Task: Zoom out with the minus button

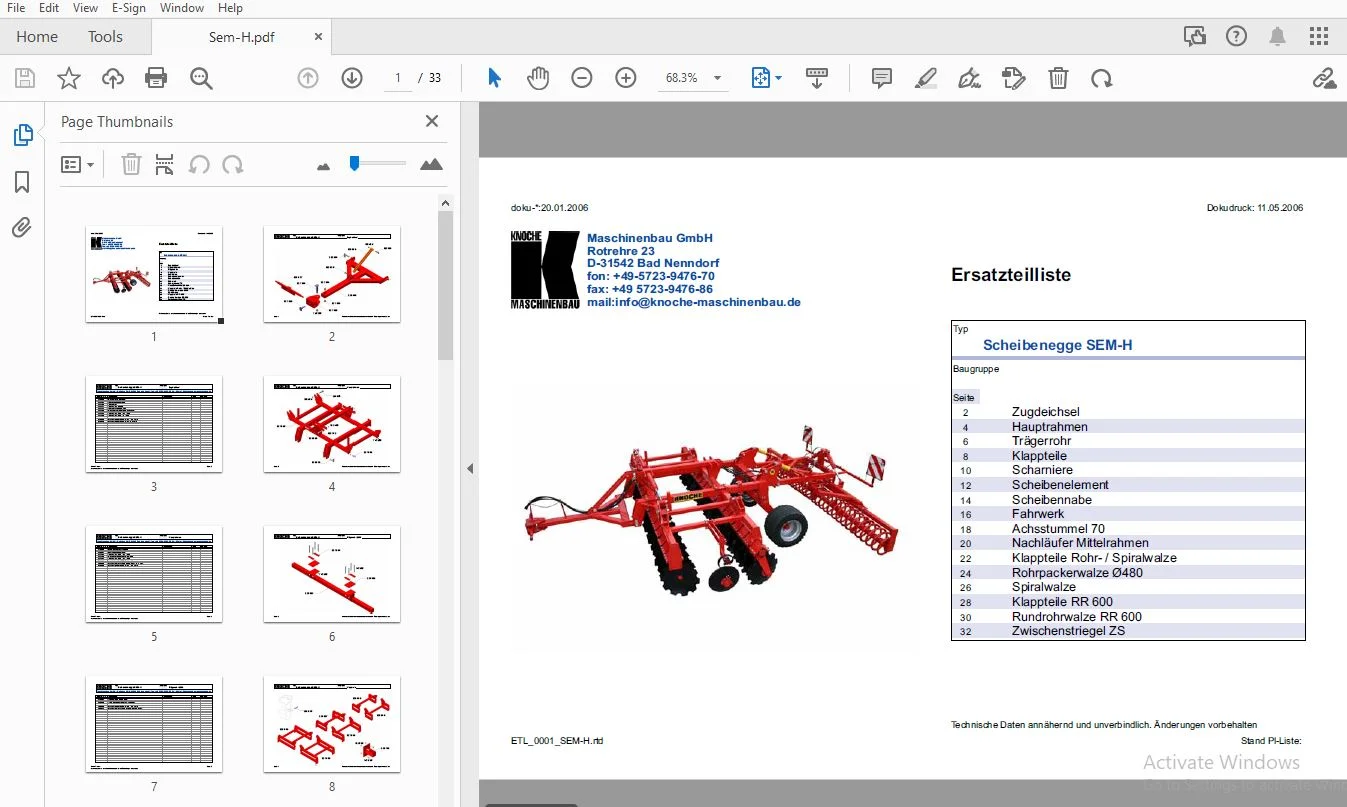Action: (582, 78)
